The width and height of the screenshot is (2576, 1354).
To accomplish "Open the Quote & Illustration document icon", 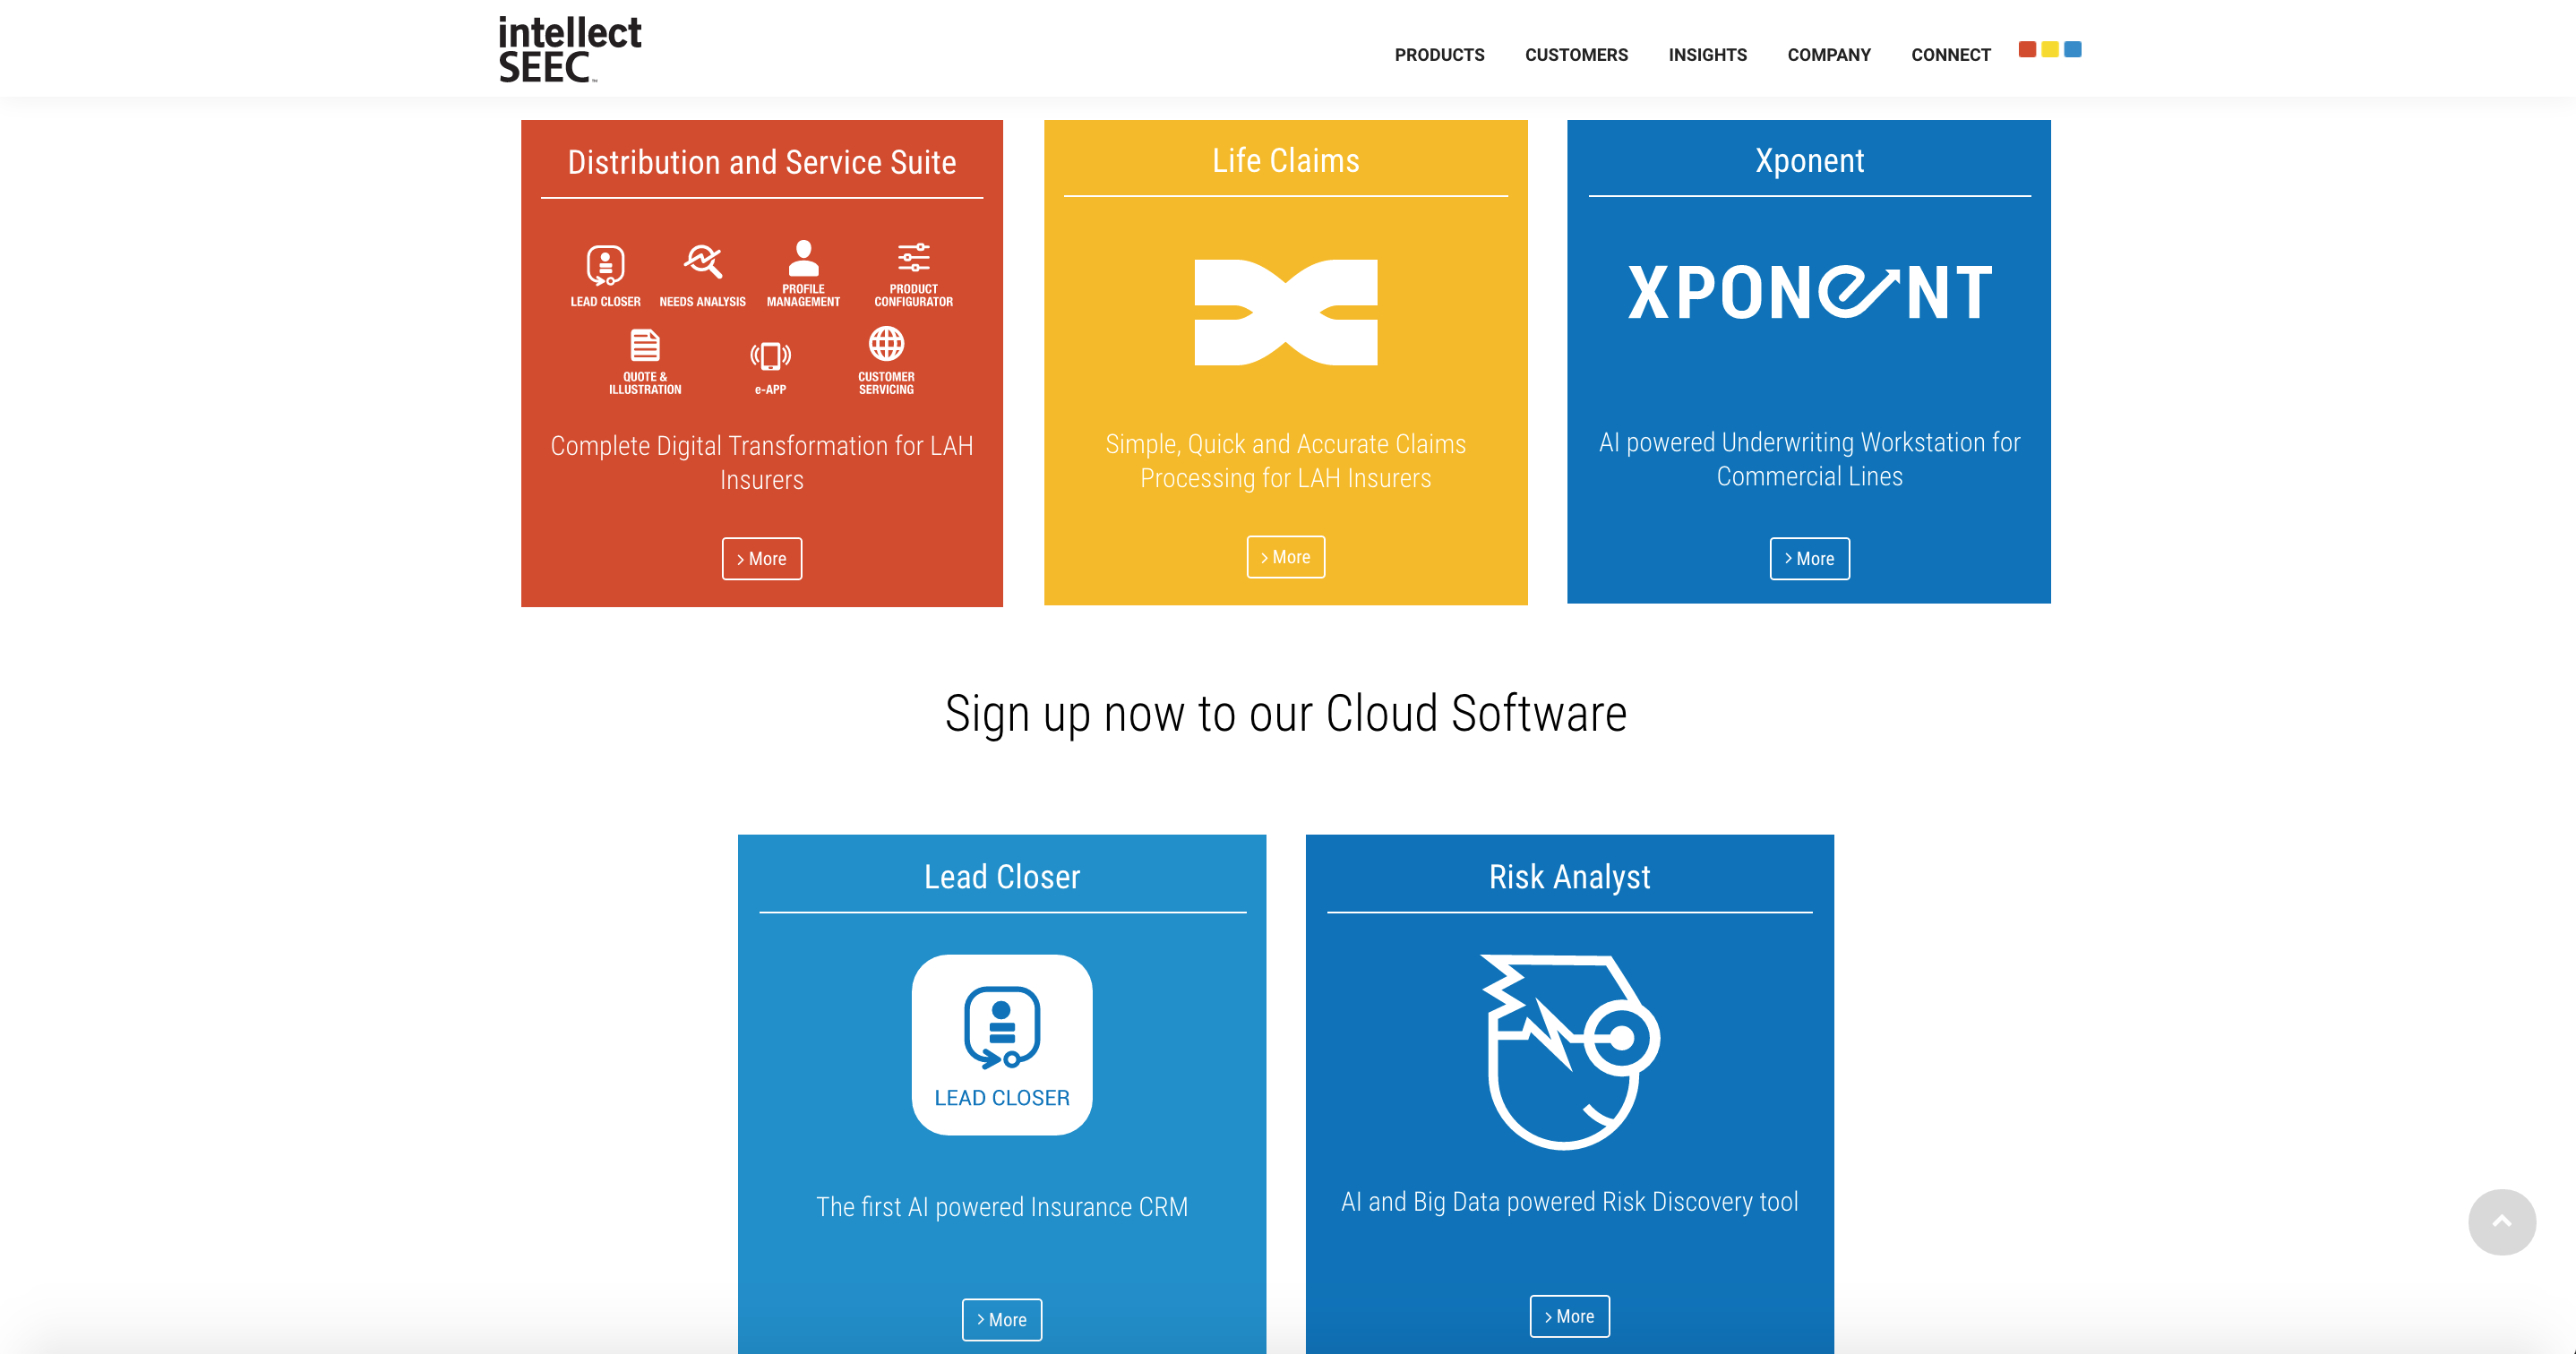I will pos(645,346).
